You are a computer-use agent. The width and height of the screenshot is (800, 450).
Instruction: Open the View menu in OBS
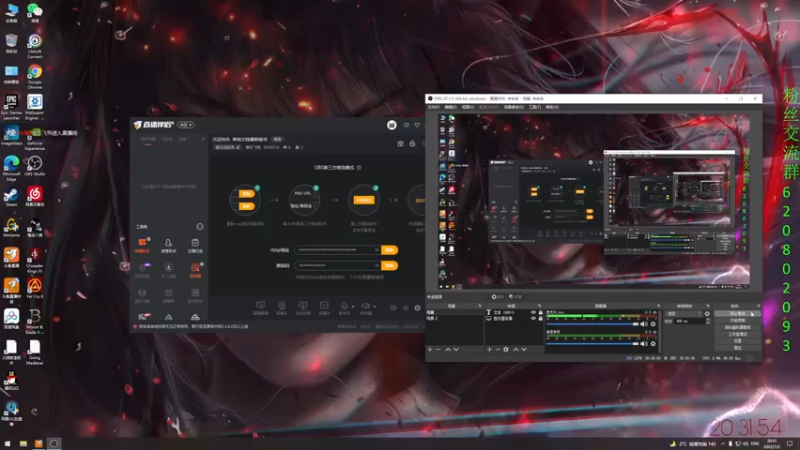coord(468,107)
